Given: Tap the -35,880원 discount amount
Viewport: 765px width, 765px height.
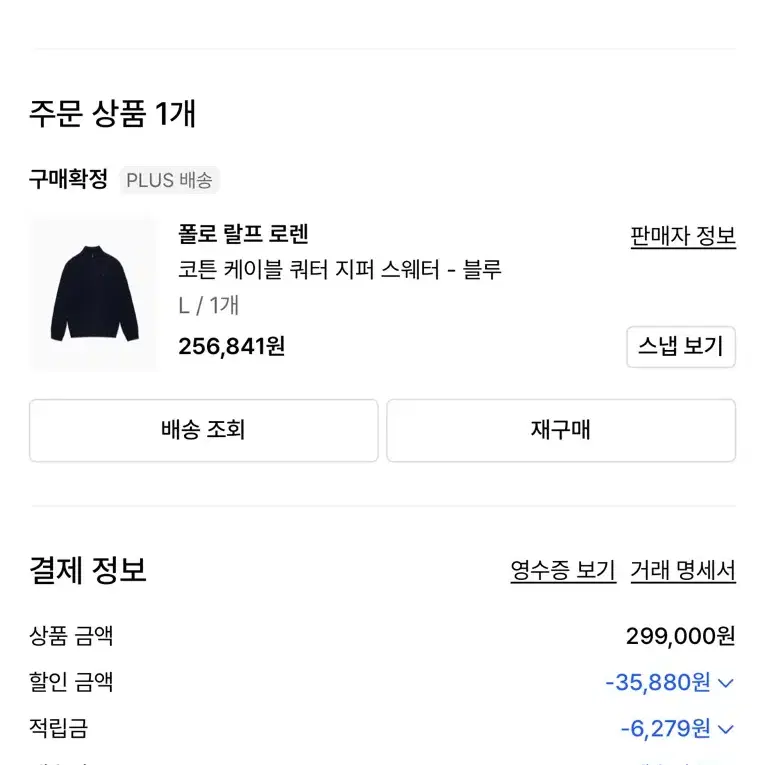Looking at the screenshot, I should click(658, 682).
